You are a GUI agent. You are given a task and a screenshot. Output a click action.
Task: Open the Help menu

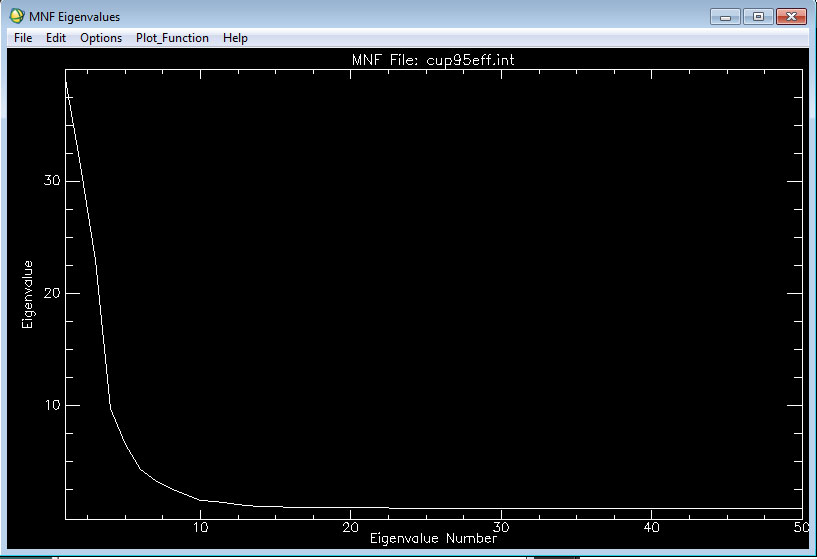[235, 38]
